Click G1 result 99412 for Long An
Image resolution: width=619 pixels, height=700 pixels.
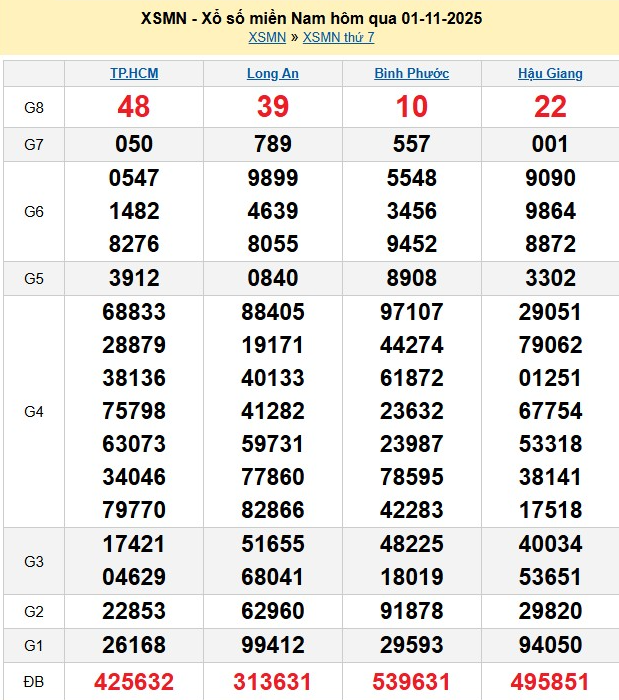point(273,645)
